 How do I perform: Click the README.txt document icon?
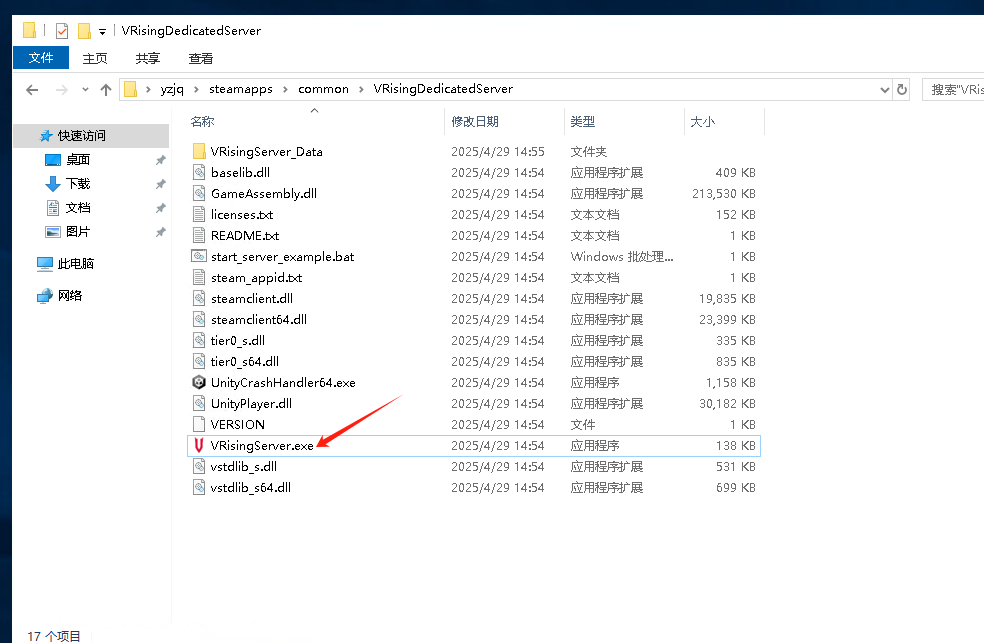point(199,235)
